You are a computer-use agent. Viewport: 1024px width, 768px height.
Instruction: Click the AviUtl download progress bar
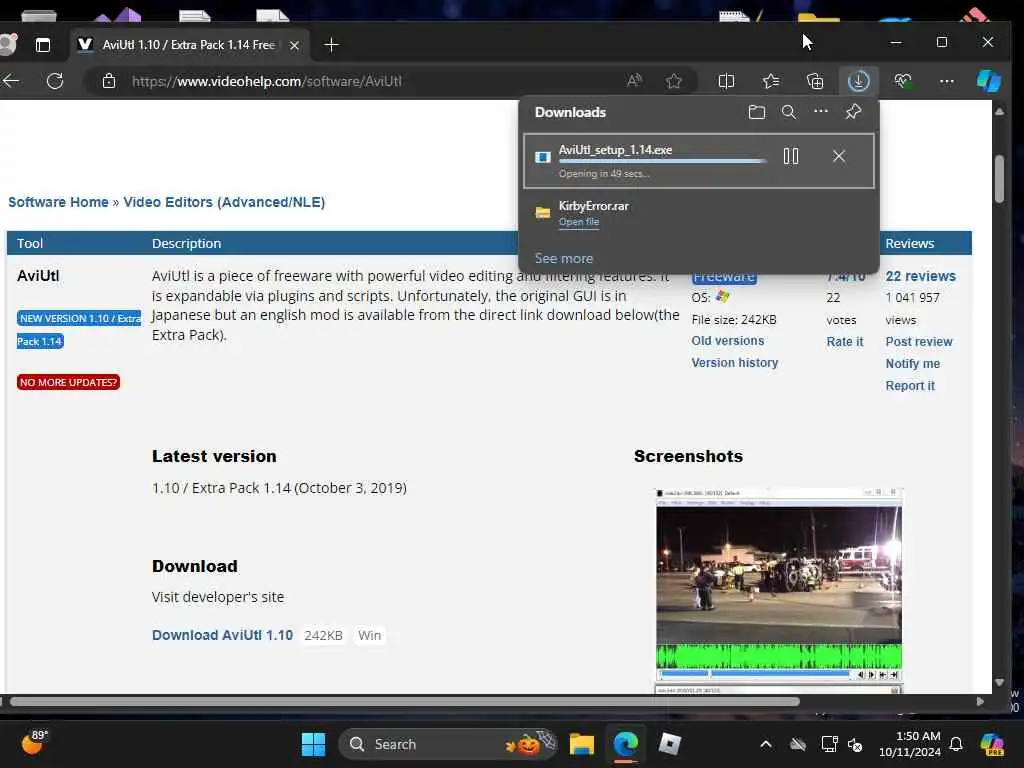tap(662, 161)
